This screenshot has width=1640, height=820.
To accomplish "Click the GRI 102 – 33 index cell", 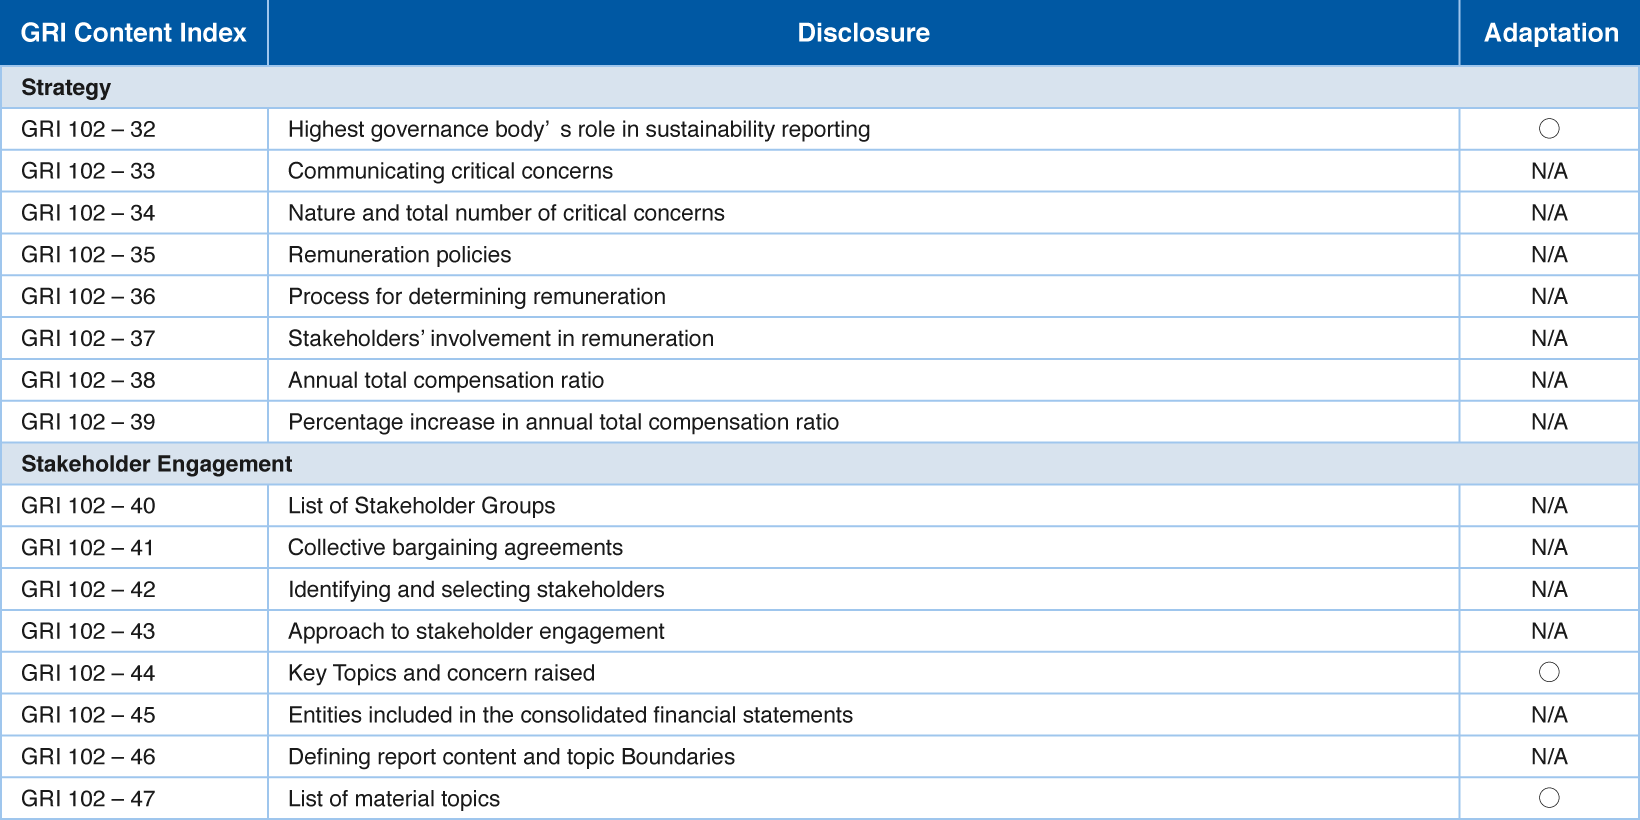I will pos(89,171).
